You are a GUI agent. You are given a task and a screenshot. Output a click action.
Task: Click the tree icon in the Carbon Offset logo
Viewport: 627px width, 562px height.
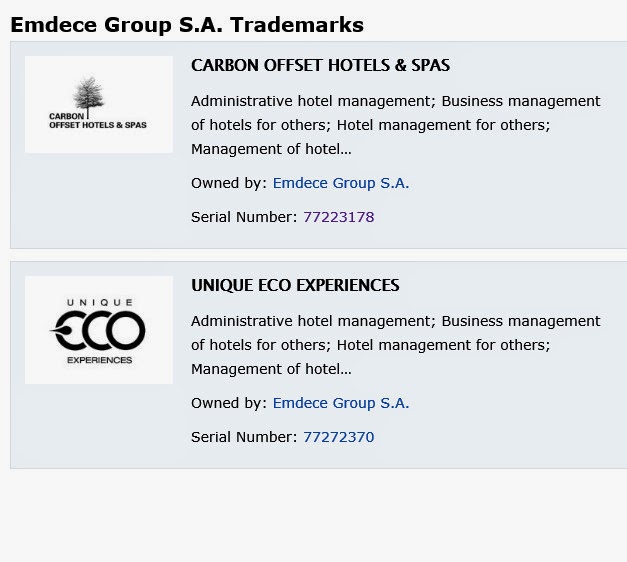(x=88, y=94)
